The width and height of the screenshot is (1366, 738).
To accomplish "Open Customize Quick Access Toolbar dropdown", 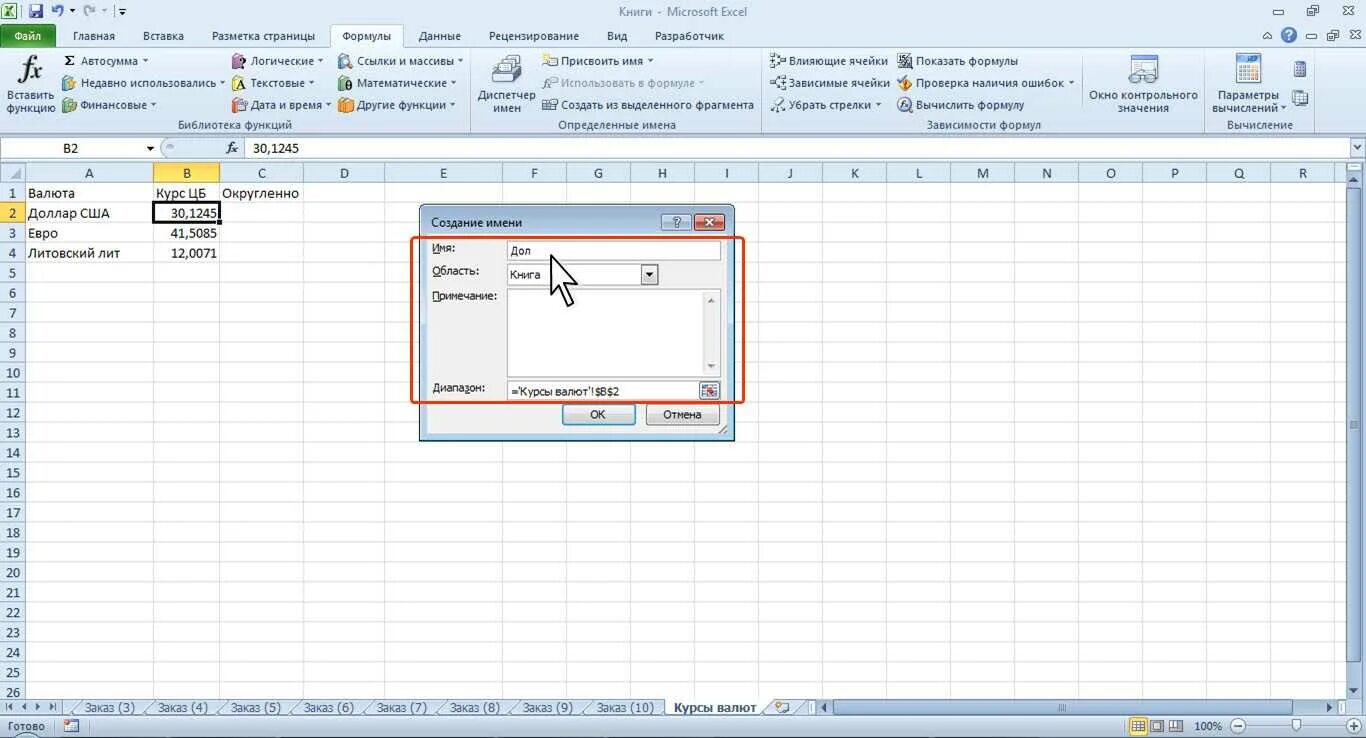I will point(122,12).
